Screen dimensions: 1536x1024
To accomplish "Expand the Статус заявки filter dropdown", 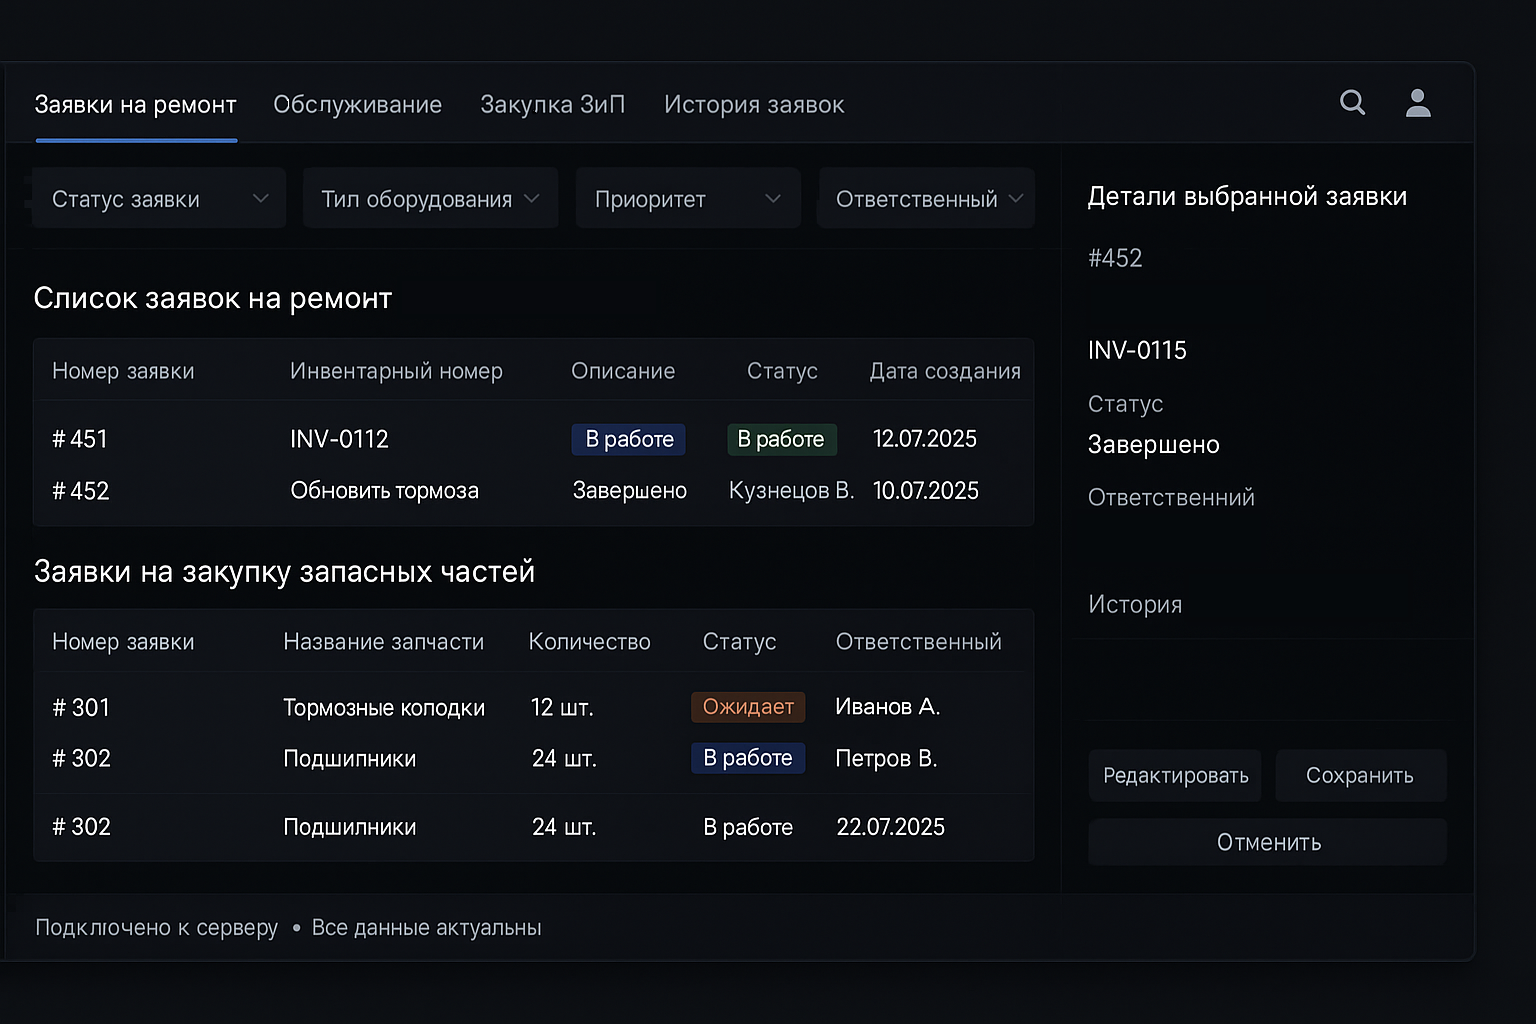I will pyautogui.click(x=159, y=199).
